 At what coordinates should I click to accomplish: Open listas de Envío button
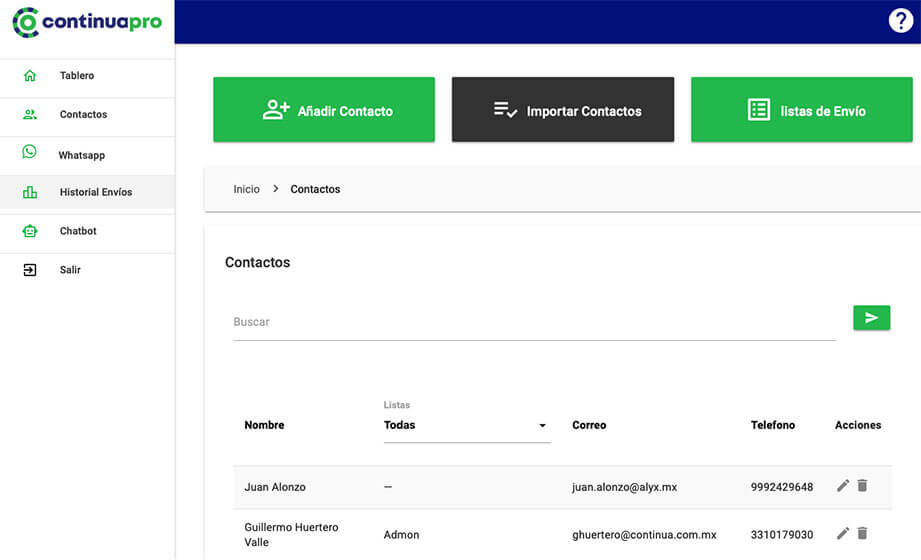802,110
